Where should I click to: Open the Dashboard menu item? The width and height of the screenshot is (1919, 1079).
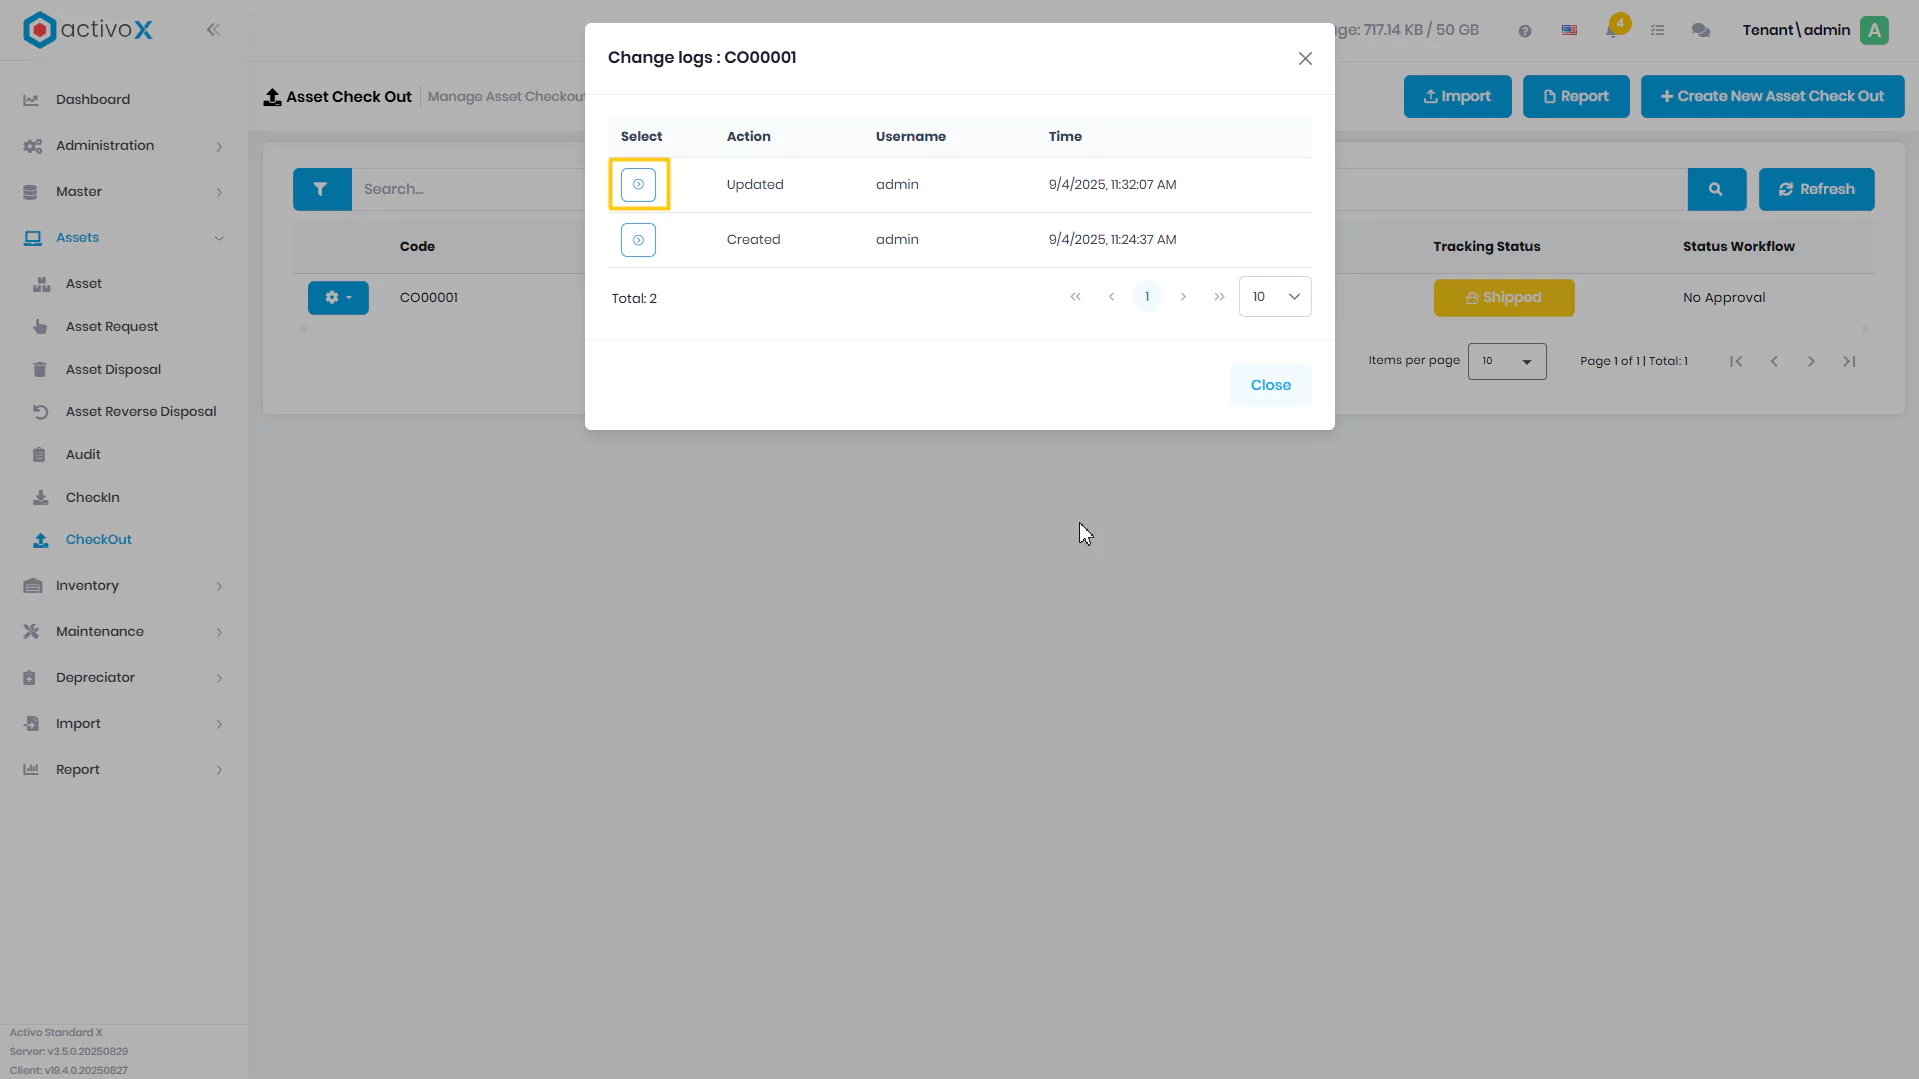coord(93,100)
